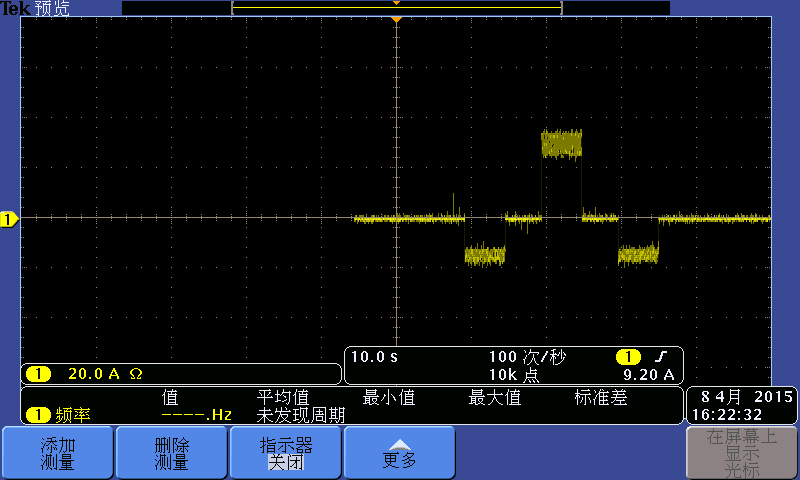Click the 最小值 column header
Viewport: 800px width, 480px height.
pos(389,397)
